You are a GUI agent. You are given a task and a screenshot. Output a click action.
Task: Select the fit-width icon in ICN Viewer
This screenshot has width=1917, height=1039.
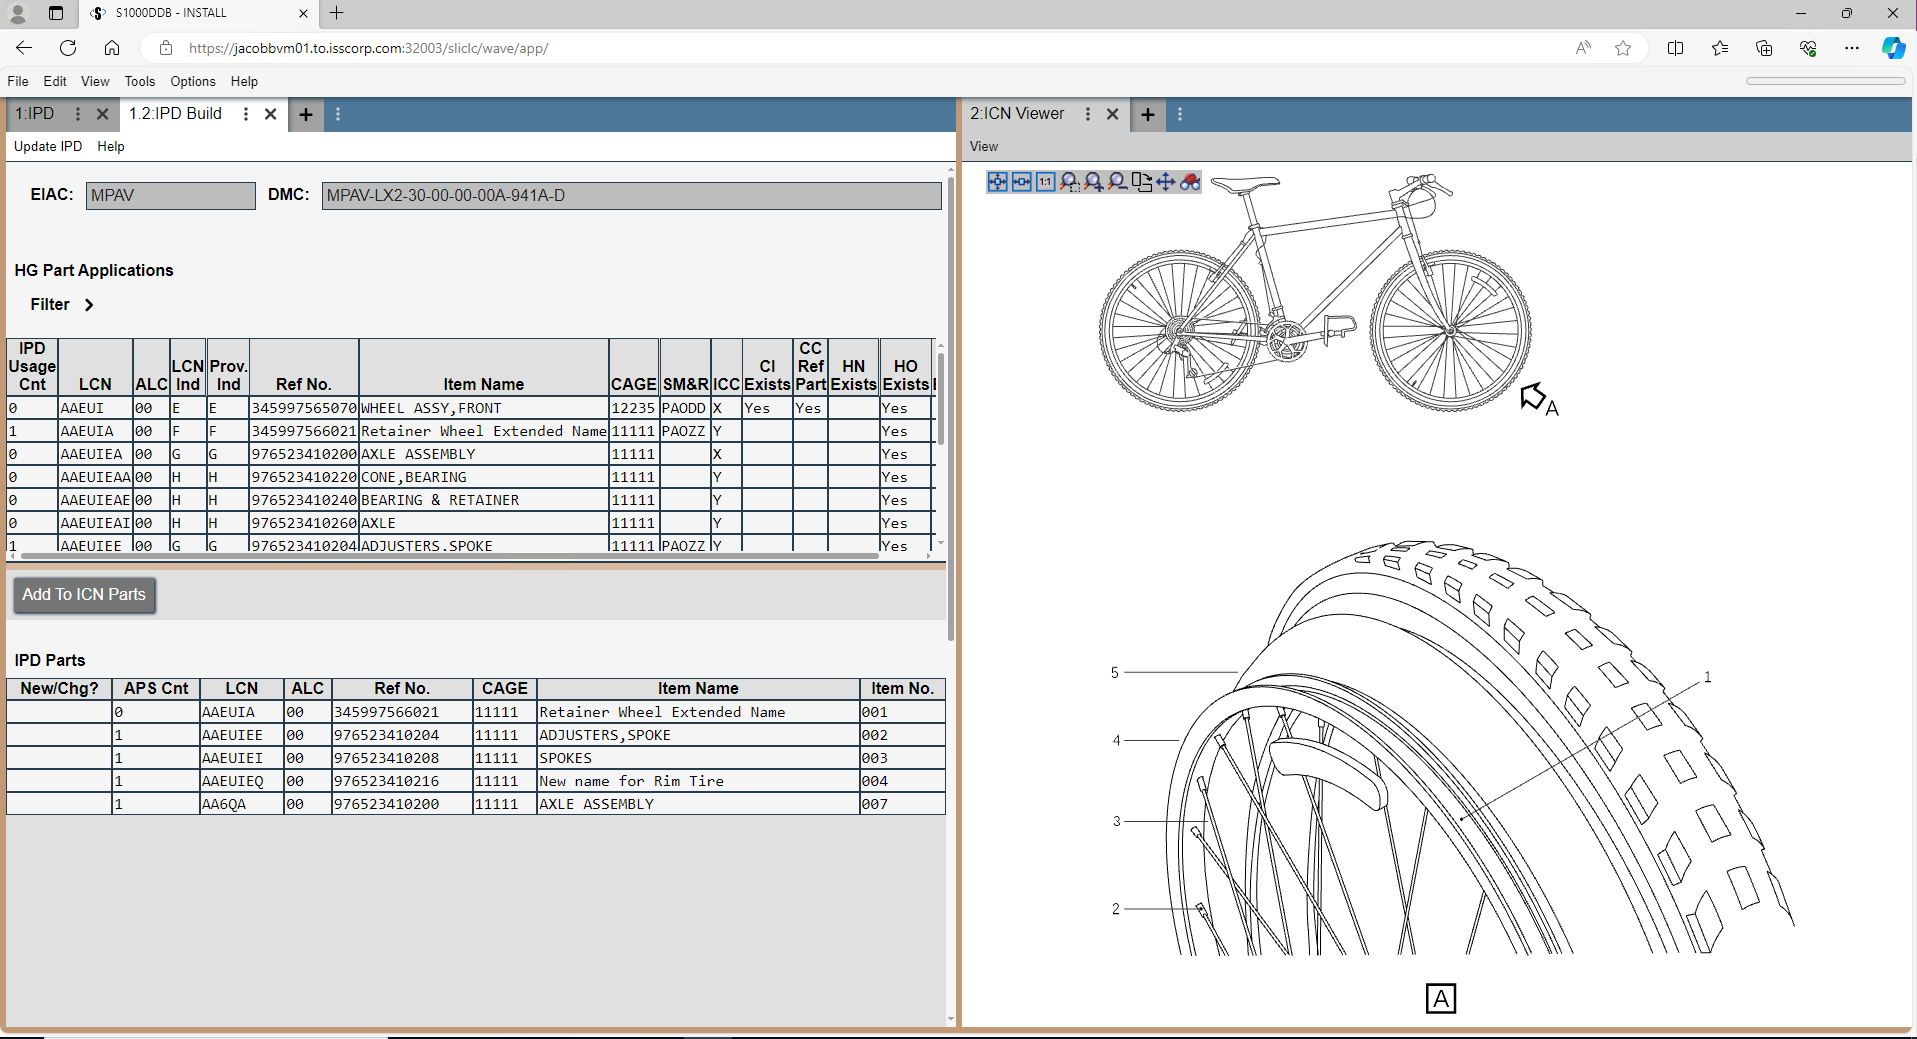(1021, 182)
